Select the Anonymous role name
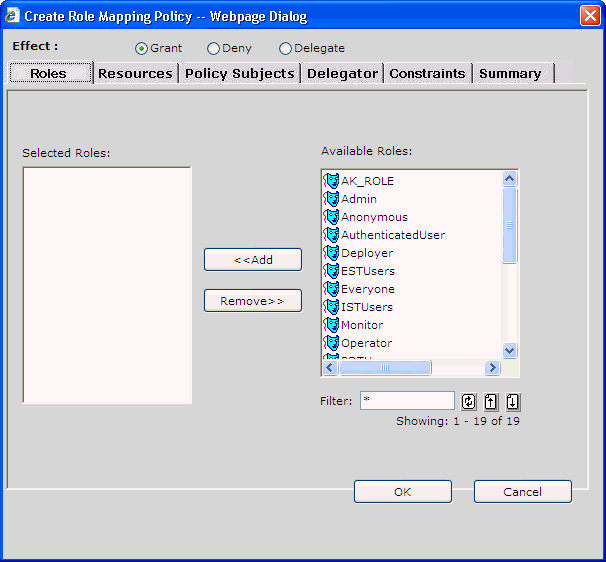606x562 pixels. (374, 217)
